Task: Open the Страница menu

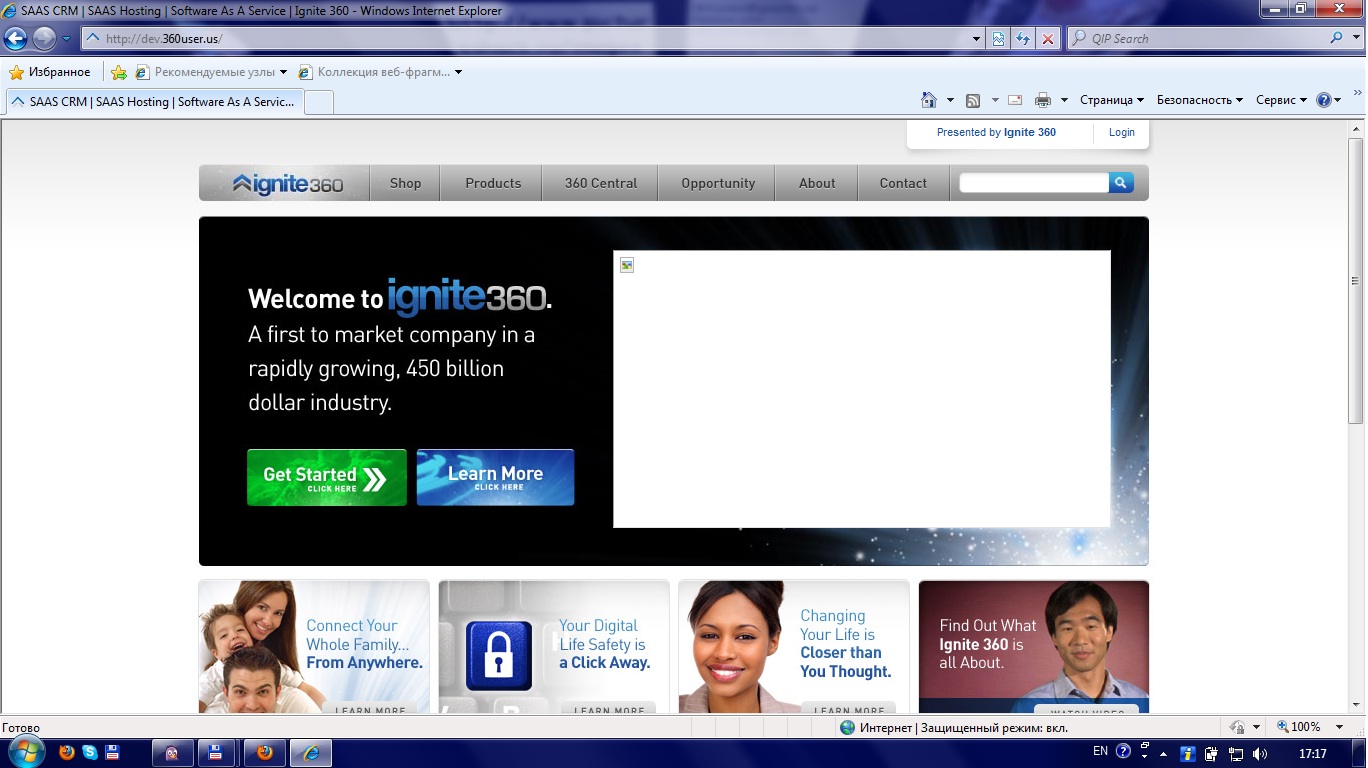Action: click(1111, 100)
